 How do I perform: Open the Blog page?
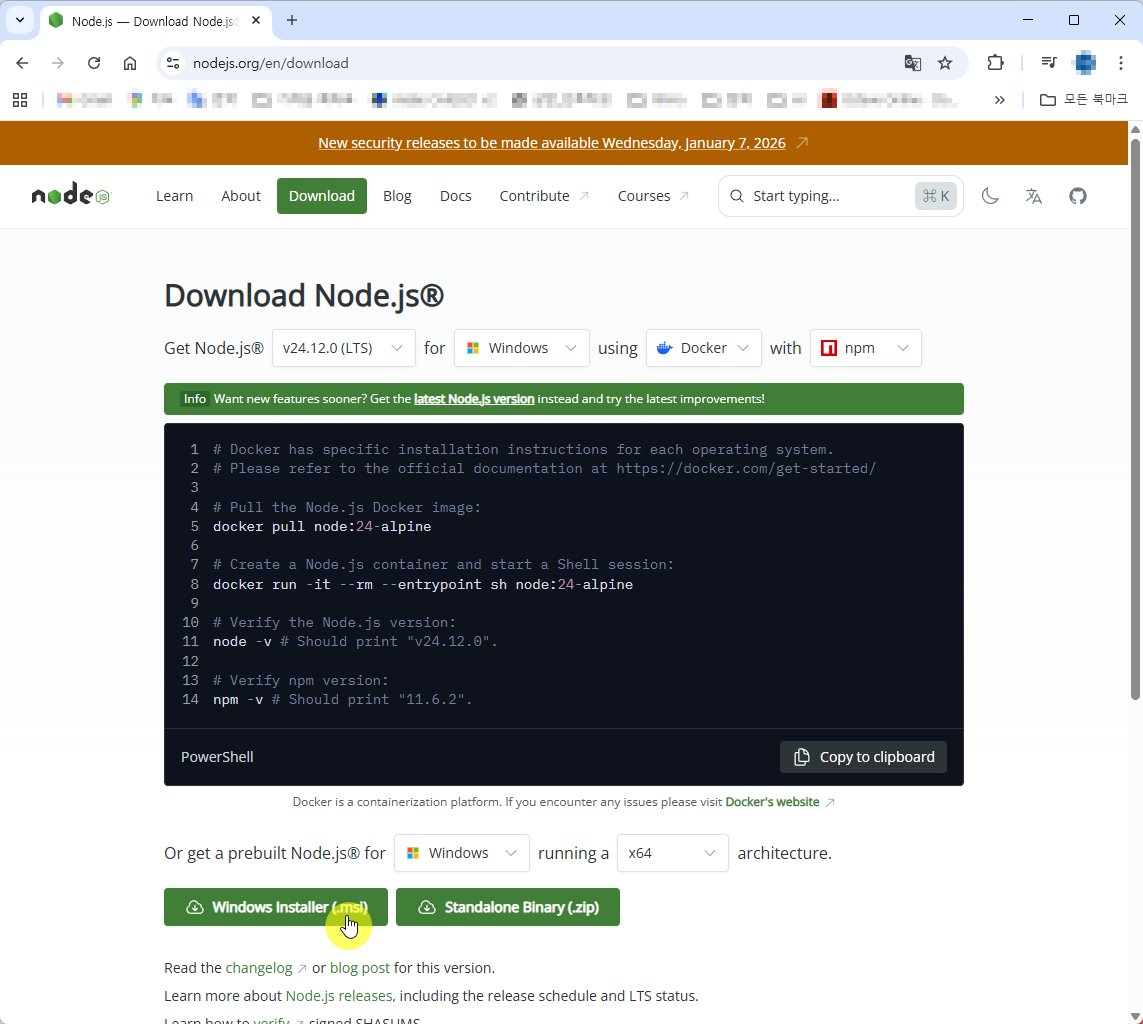click(397, 196)
